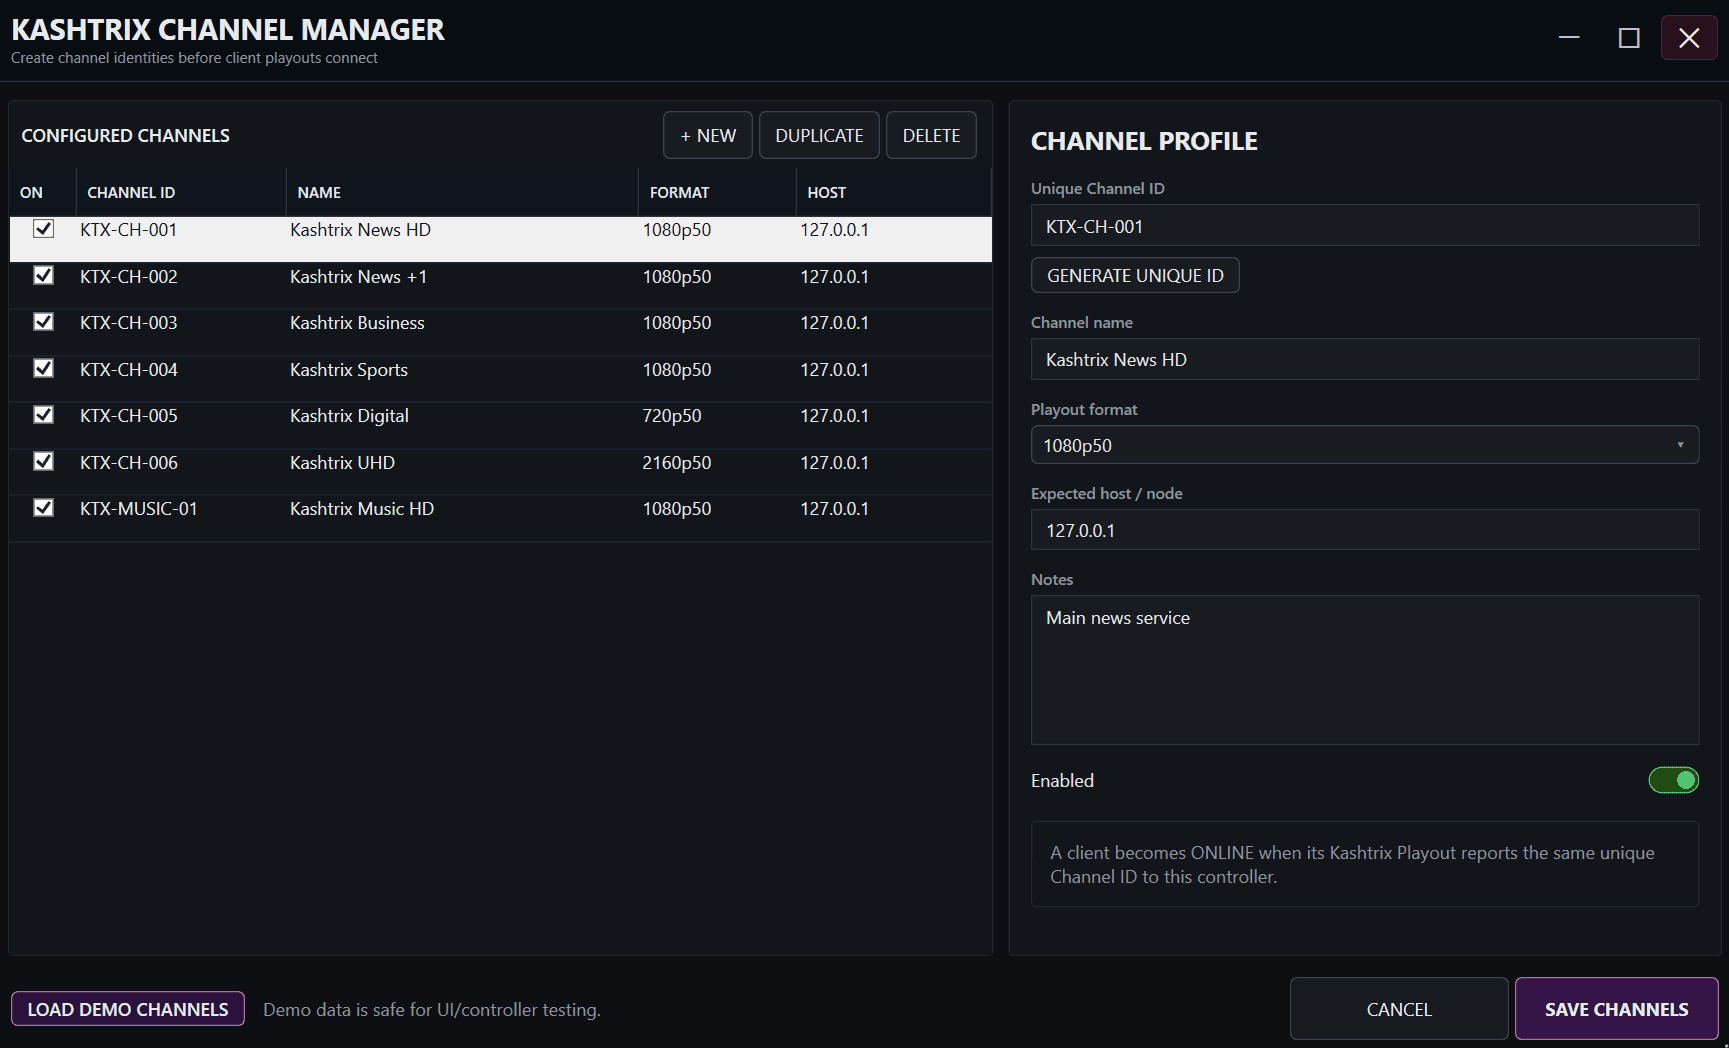Click the HOST column header
This screenshot has height=1048, width=1729.
(893, 192)
